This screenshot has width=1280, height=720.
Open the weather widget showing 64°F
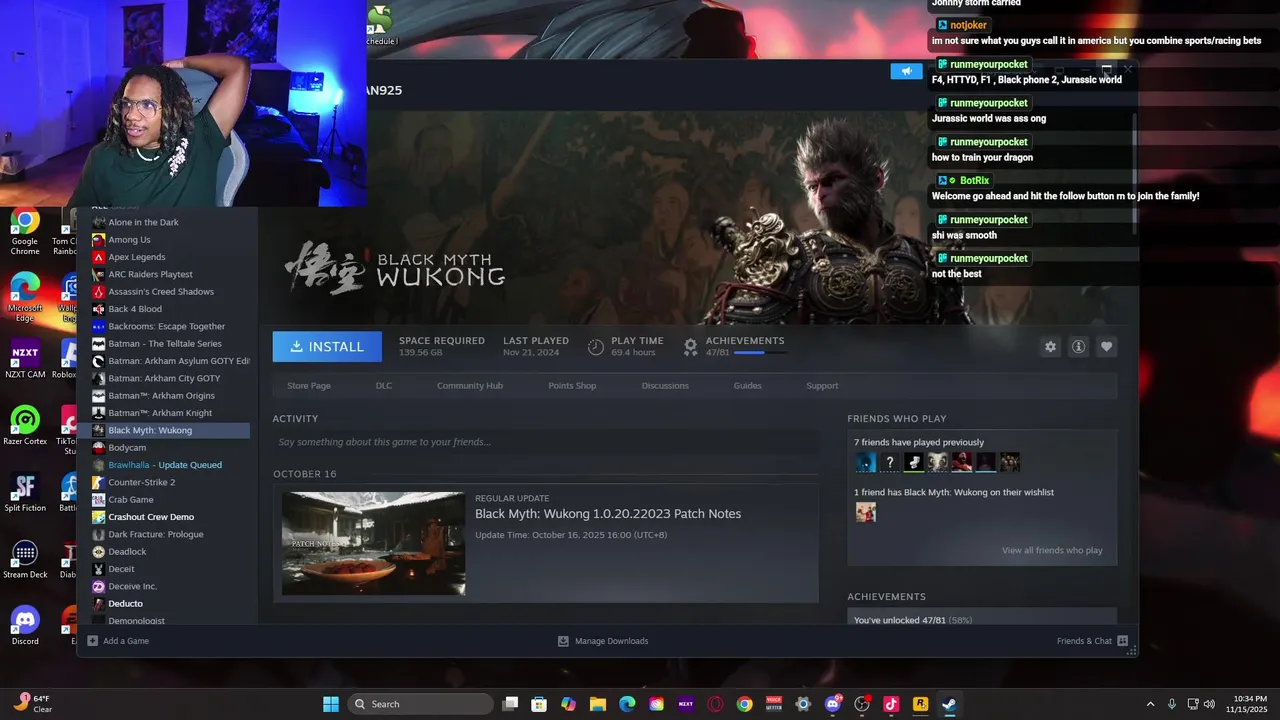[x=32, y=704]
